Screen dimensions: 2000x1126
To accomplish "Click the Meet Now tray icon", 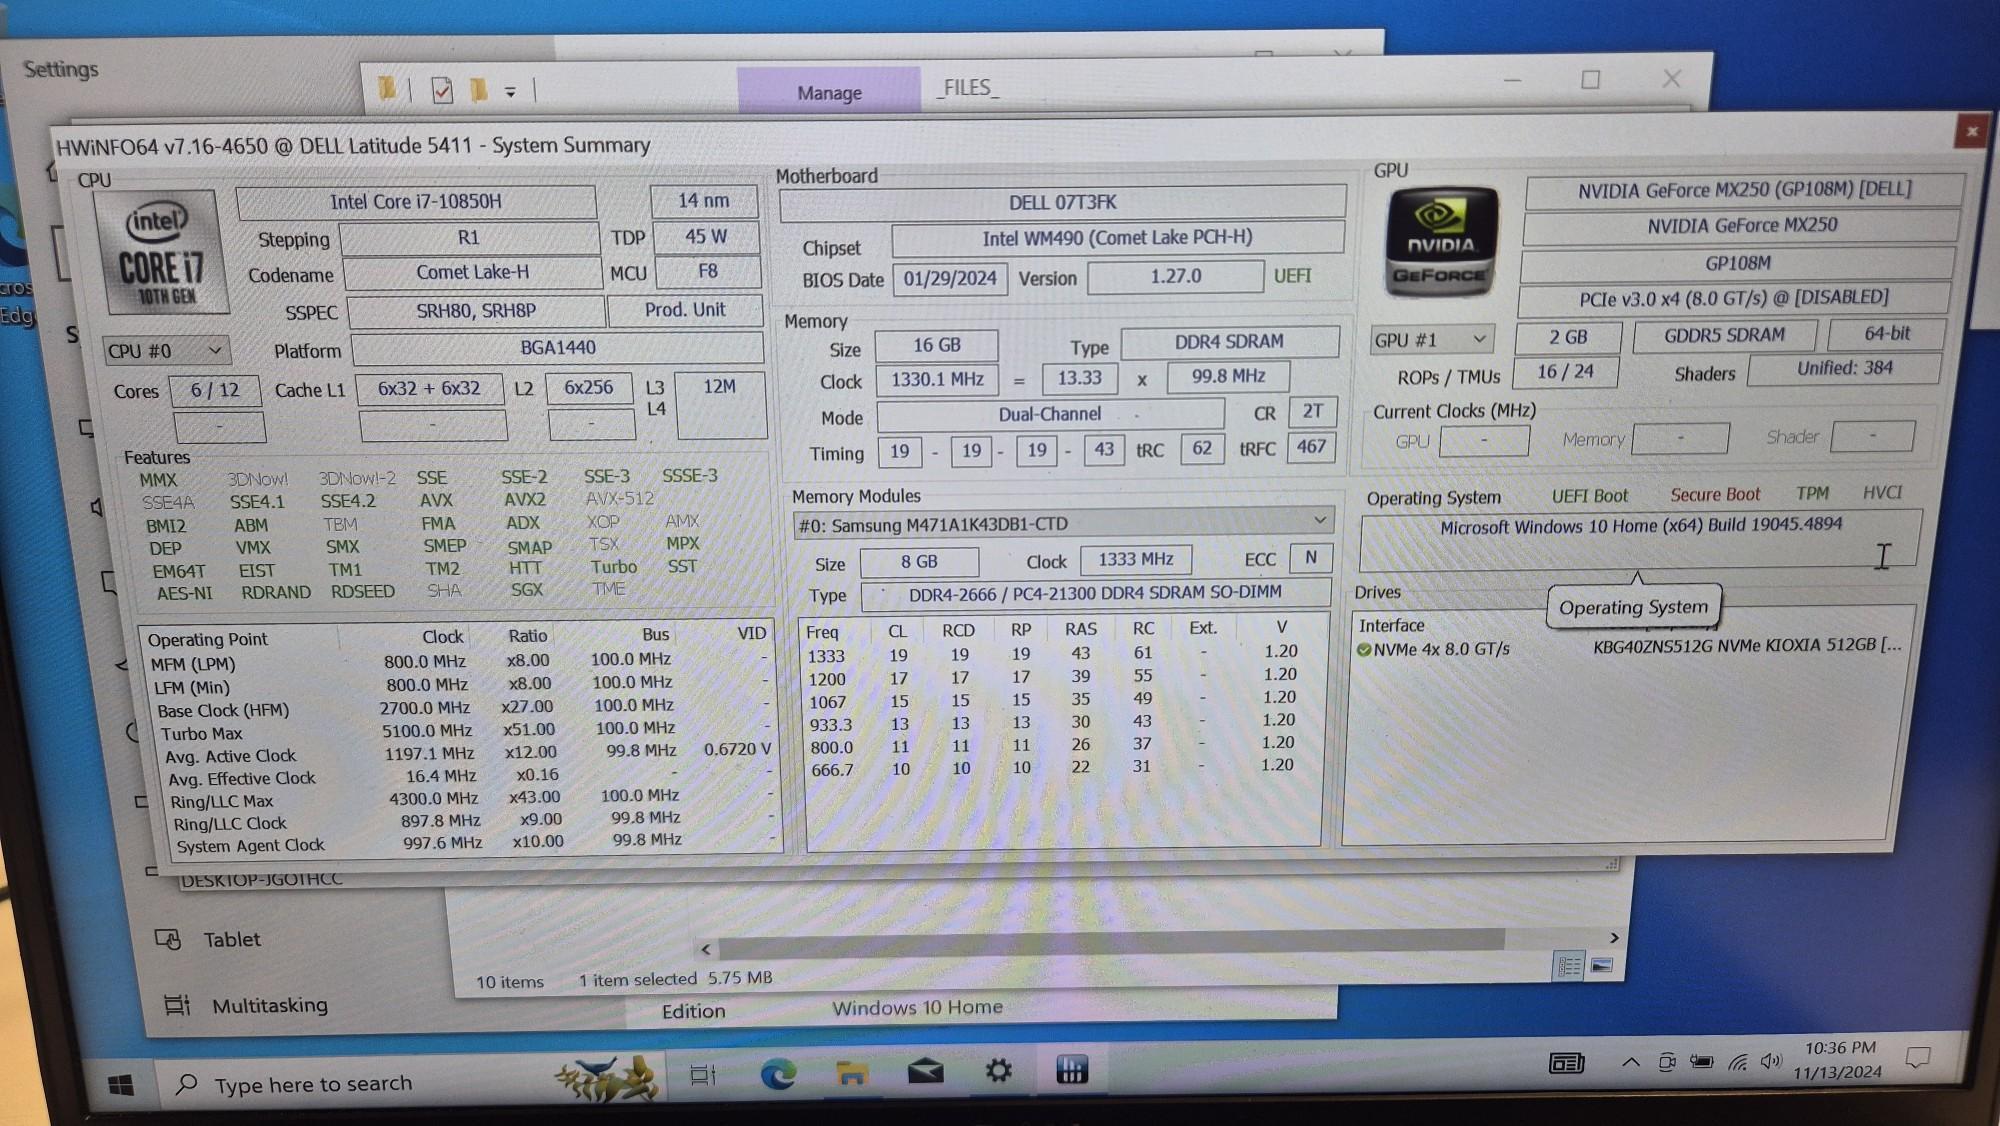I will 1667,1062.
